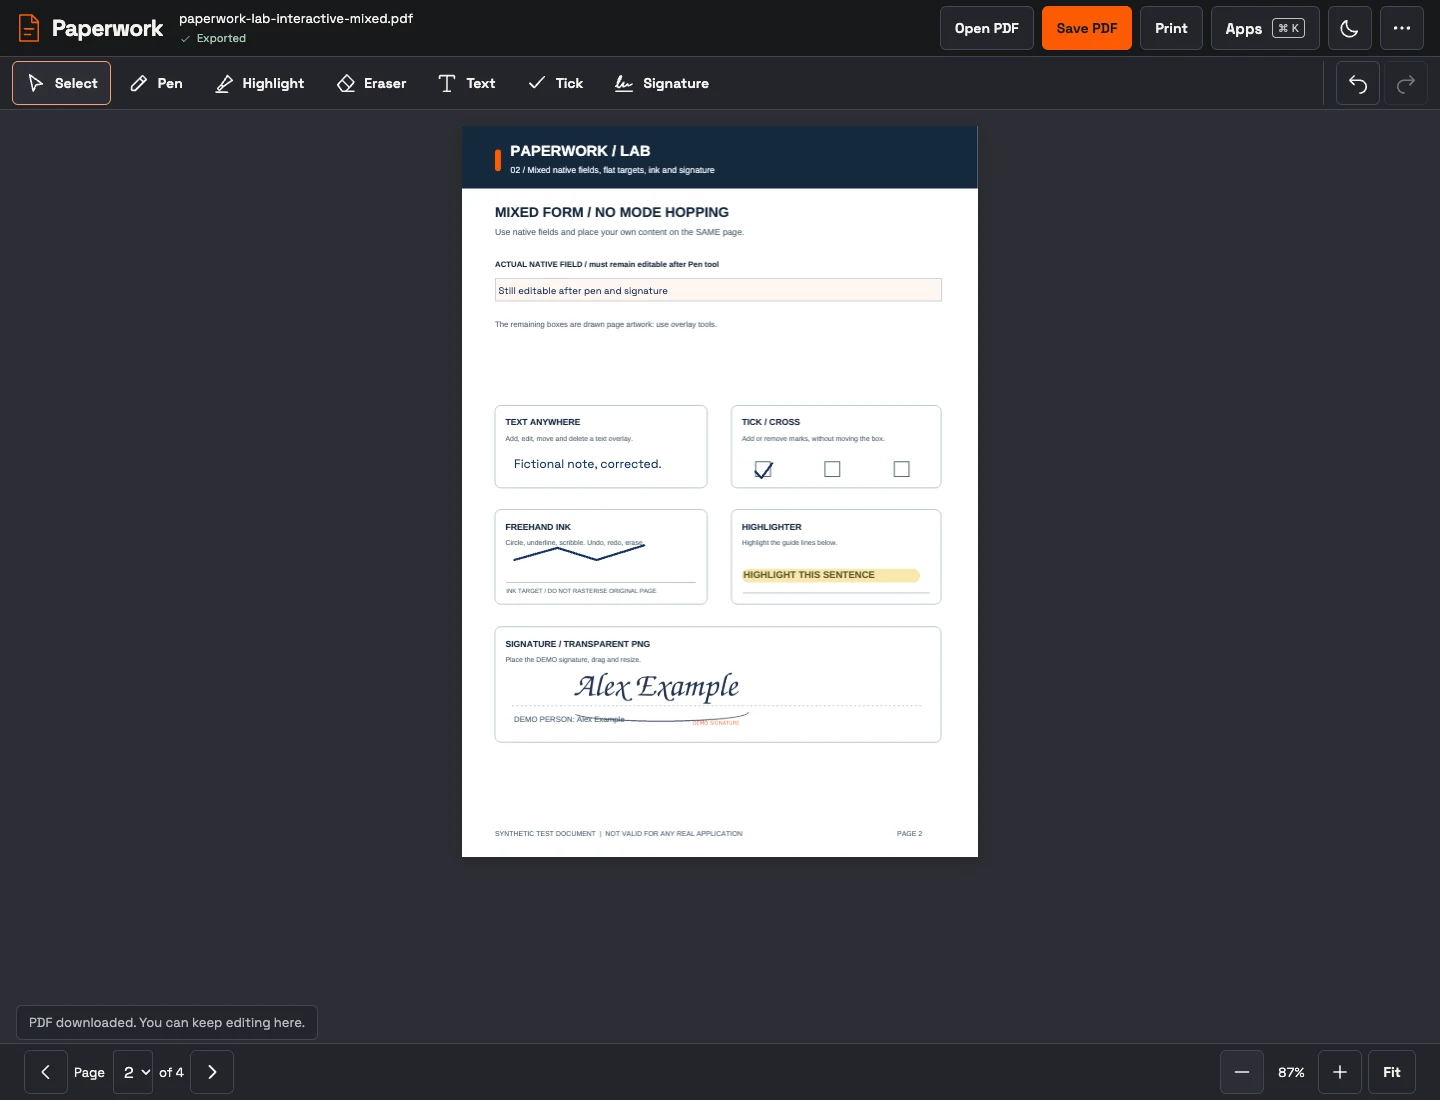Open the more options menu

[x=1402, y=28]
